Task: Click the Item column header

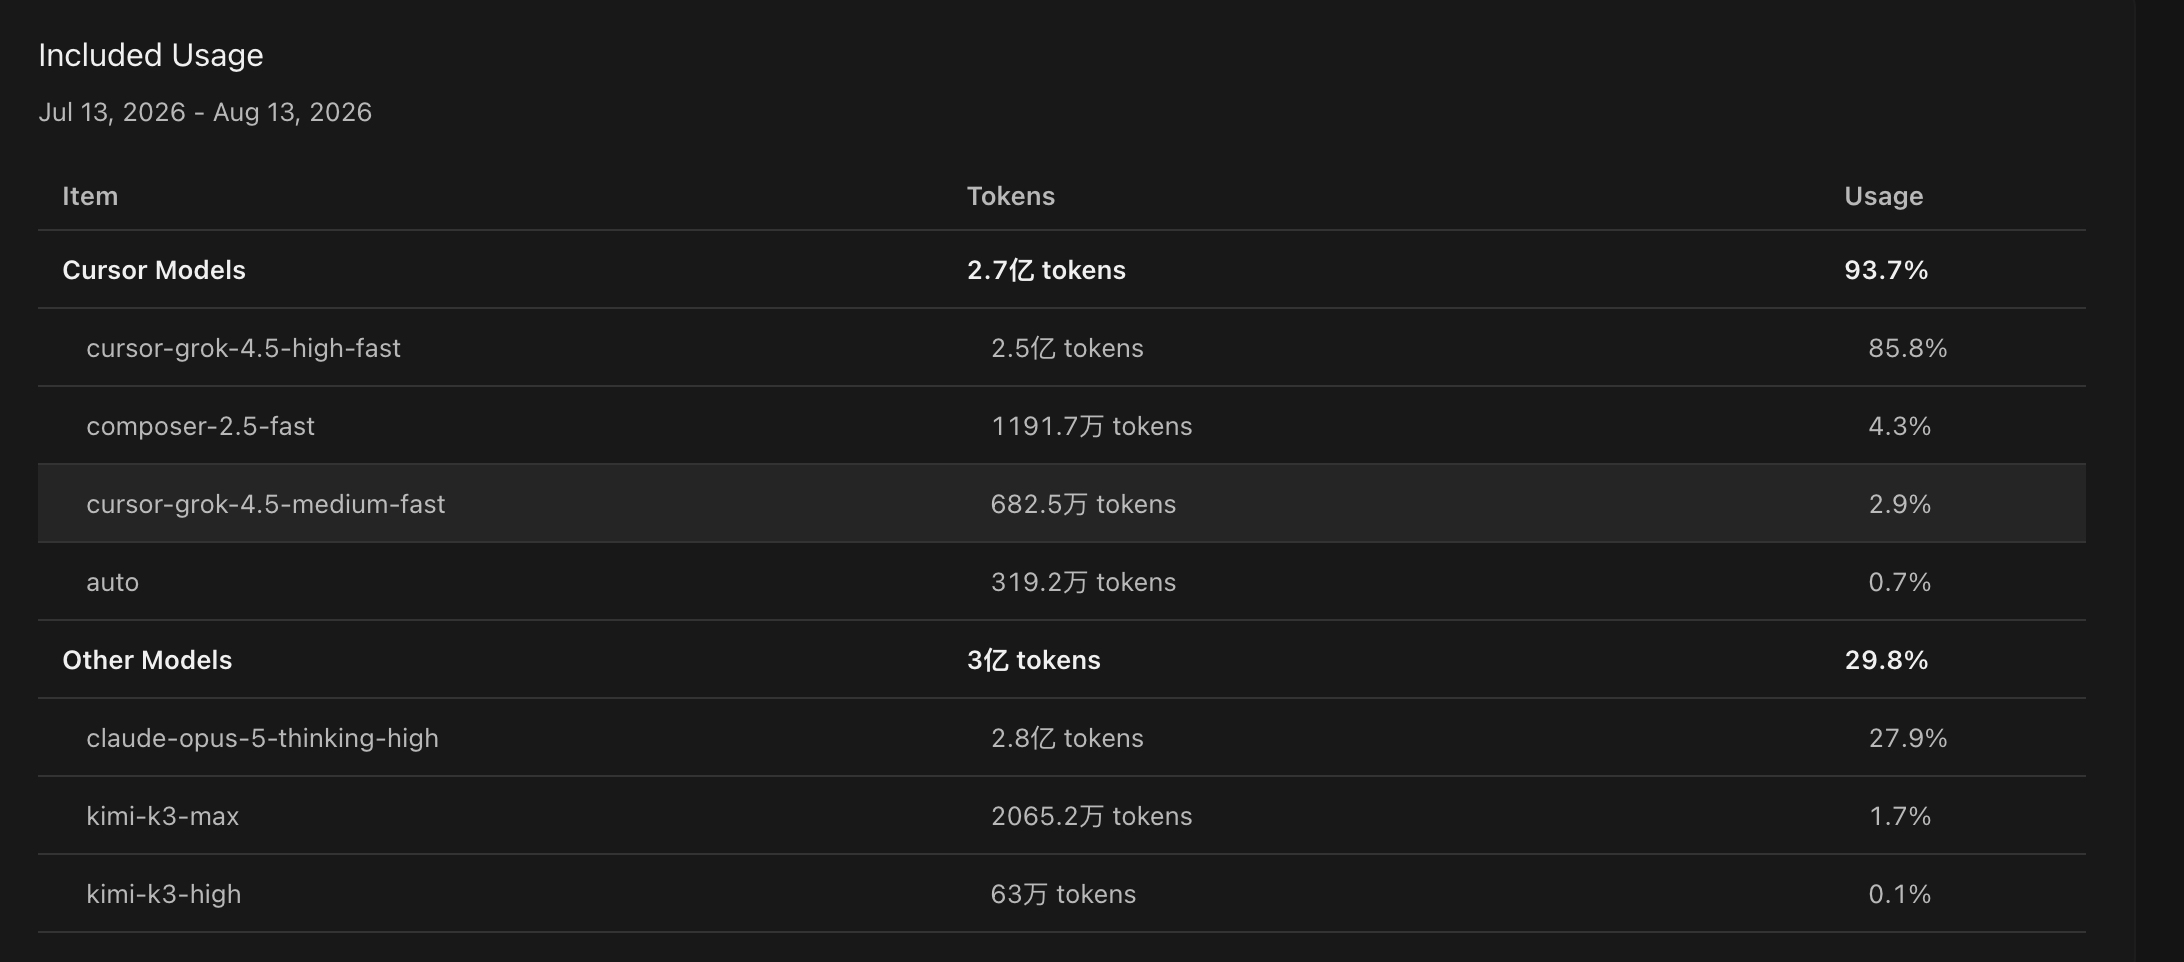Action: tap(90, 196)
